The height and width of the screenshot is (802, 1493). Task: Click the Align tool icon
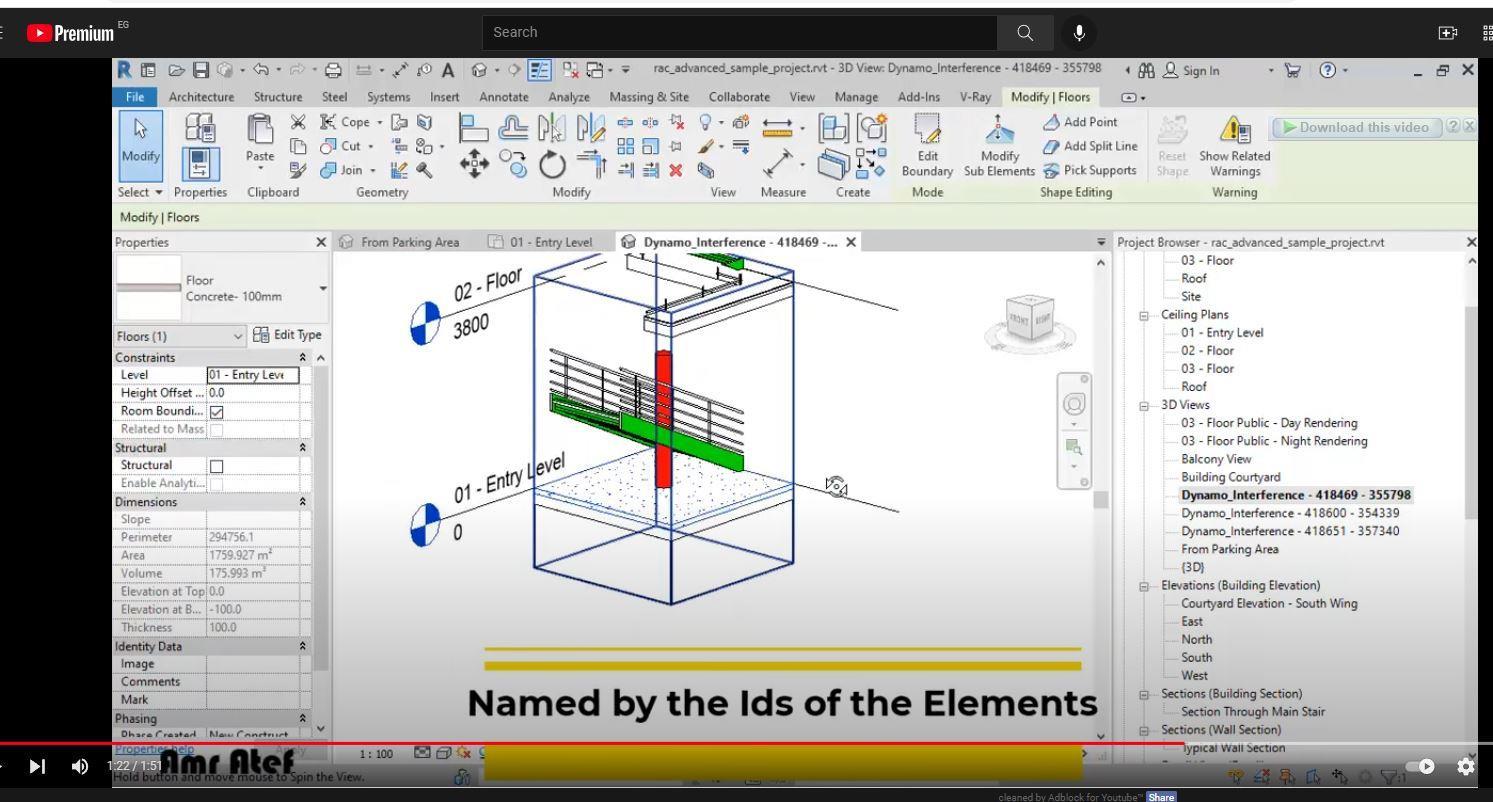pyautogui.click(x=472, y=127)
